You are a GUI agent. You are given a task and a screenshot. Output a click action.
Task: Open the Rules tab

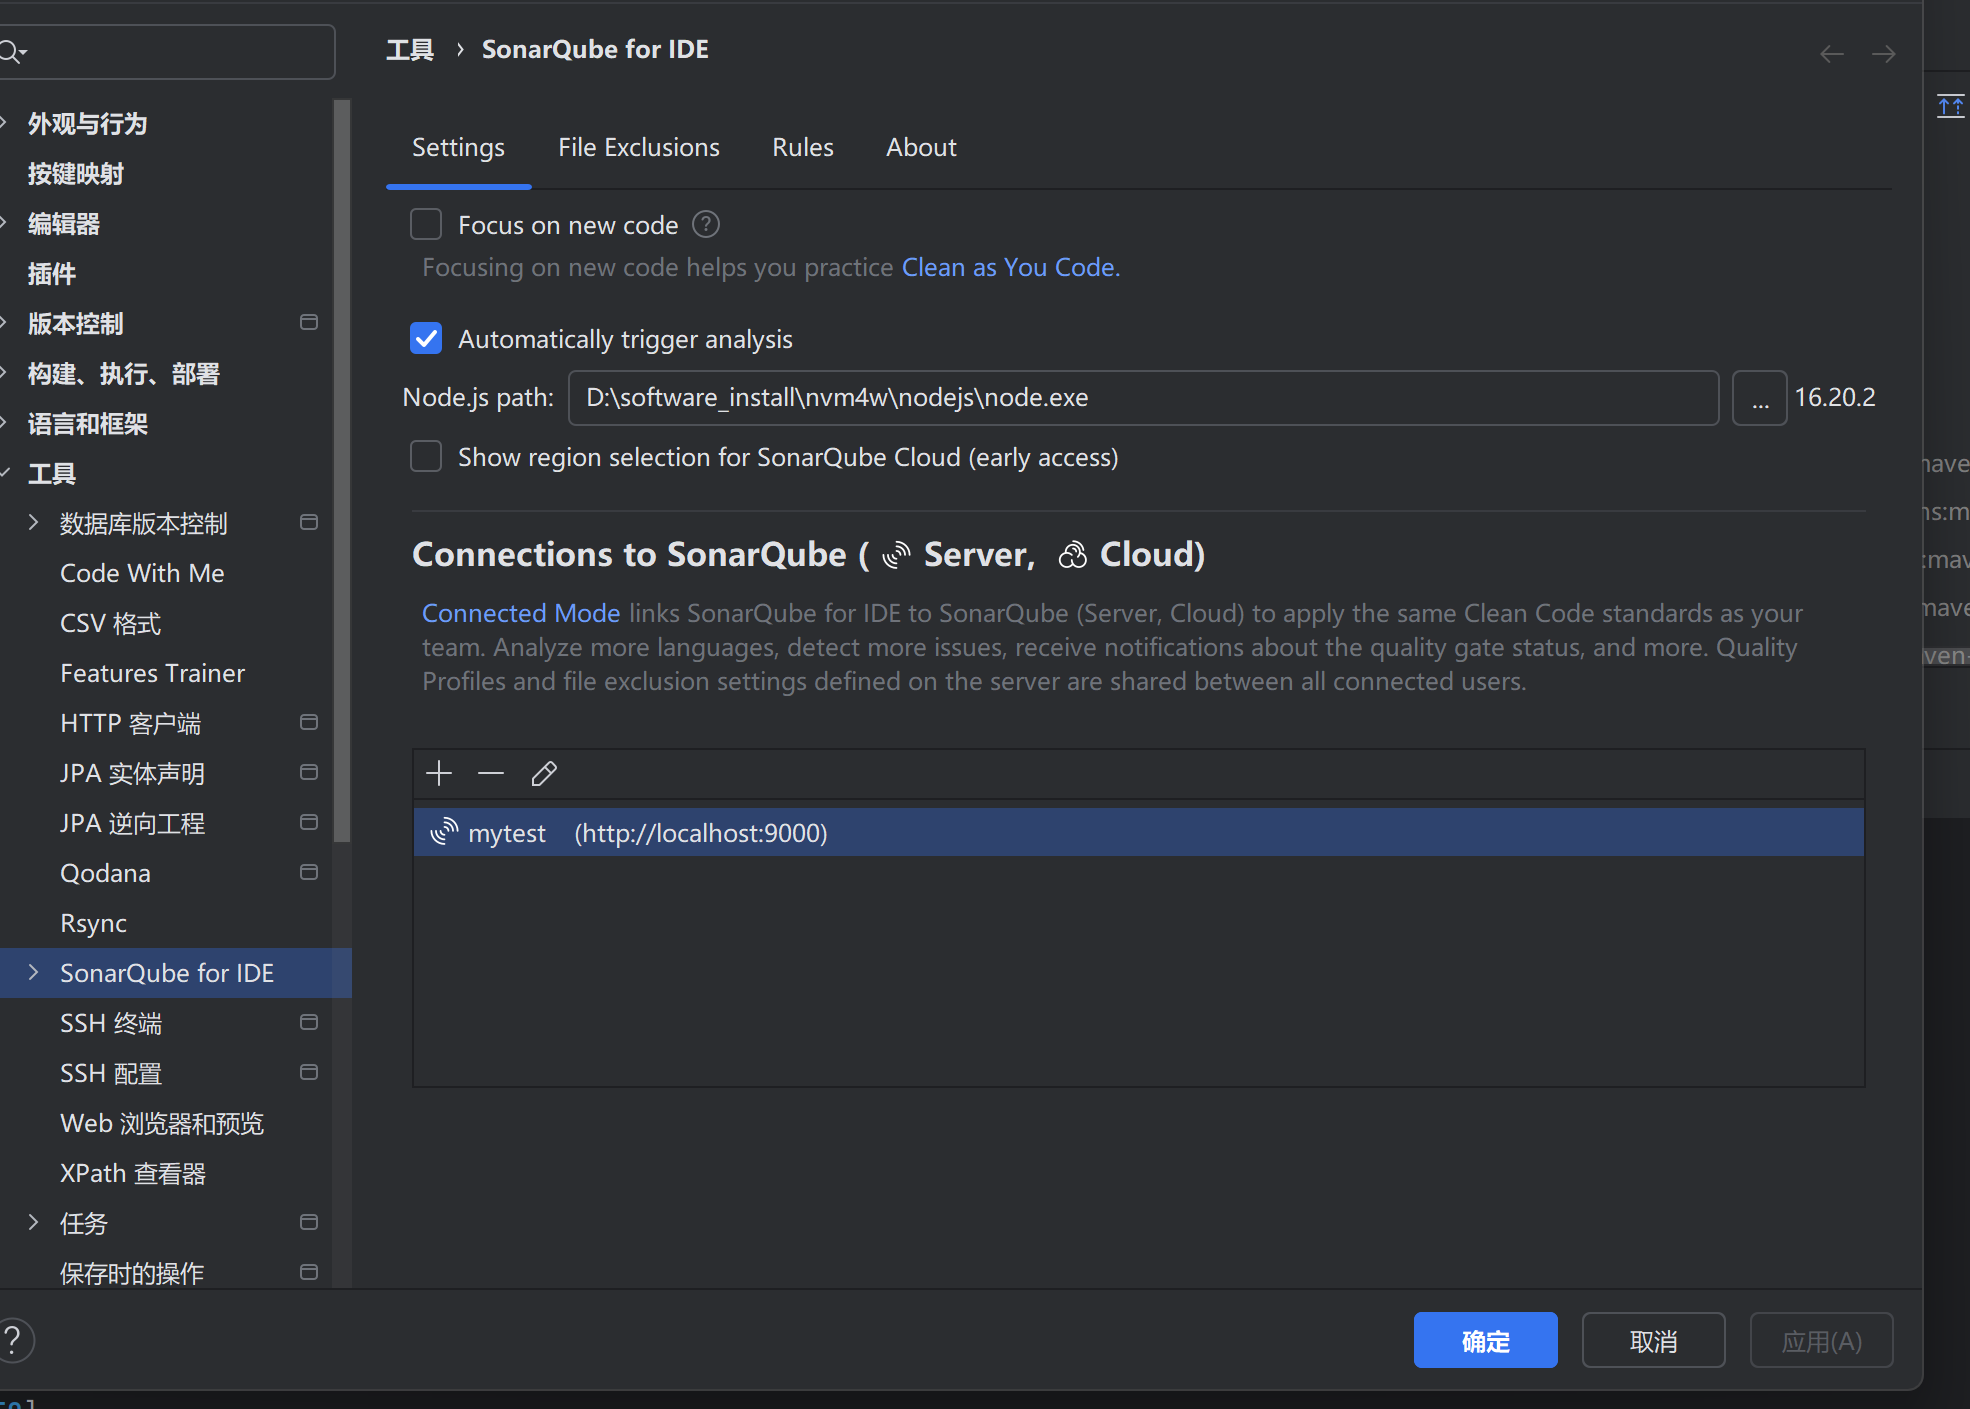point(803,147)
